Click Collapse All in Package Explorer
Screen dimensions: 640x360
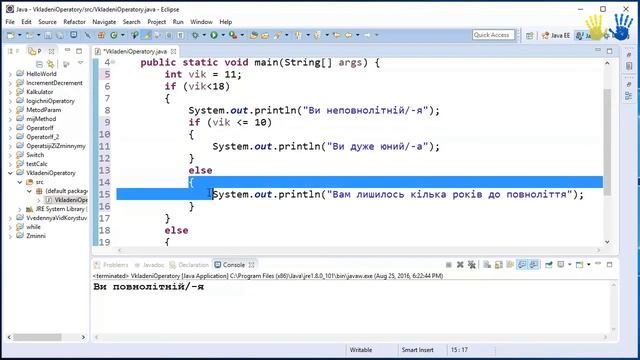click(39, 64)
